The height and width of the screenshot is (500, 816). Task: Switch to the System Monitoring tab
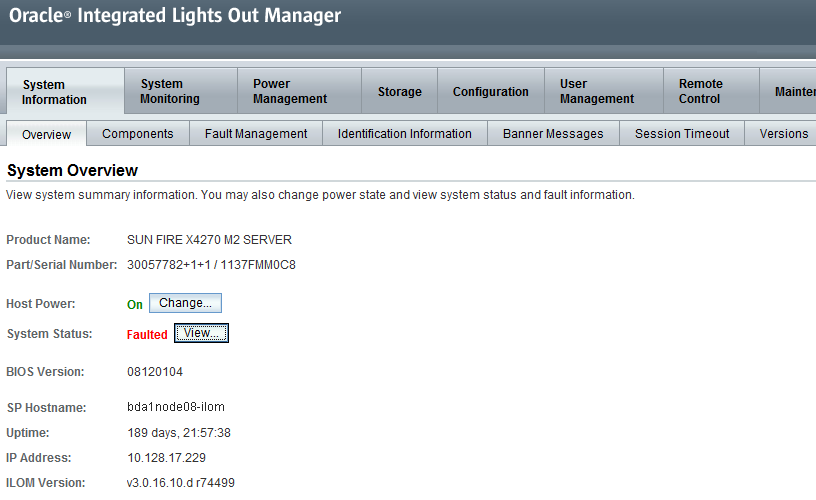click(181, 91)
